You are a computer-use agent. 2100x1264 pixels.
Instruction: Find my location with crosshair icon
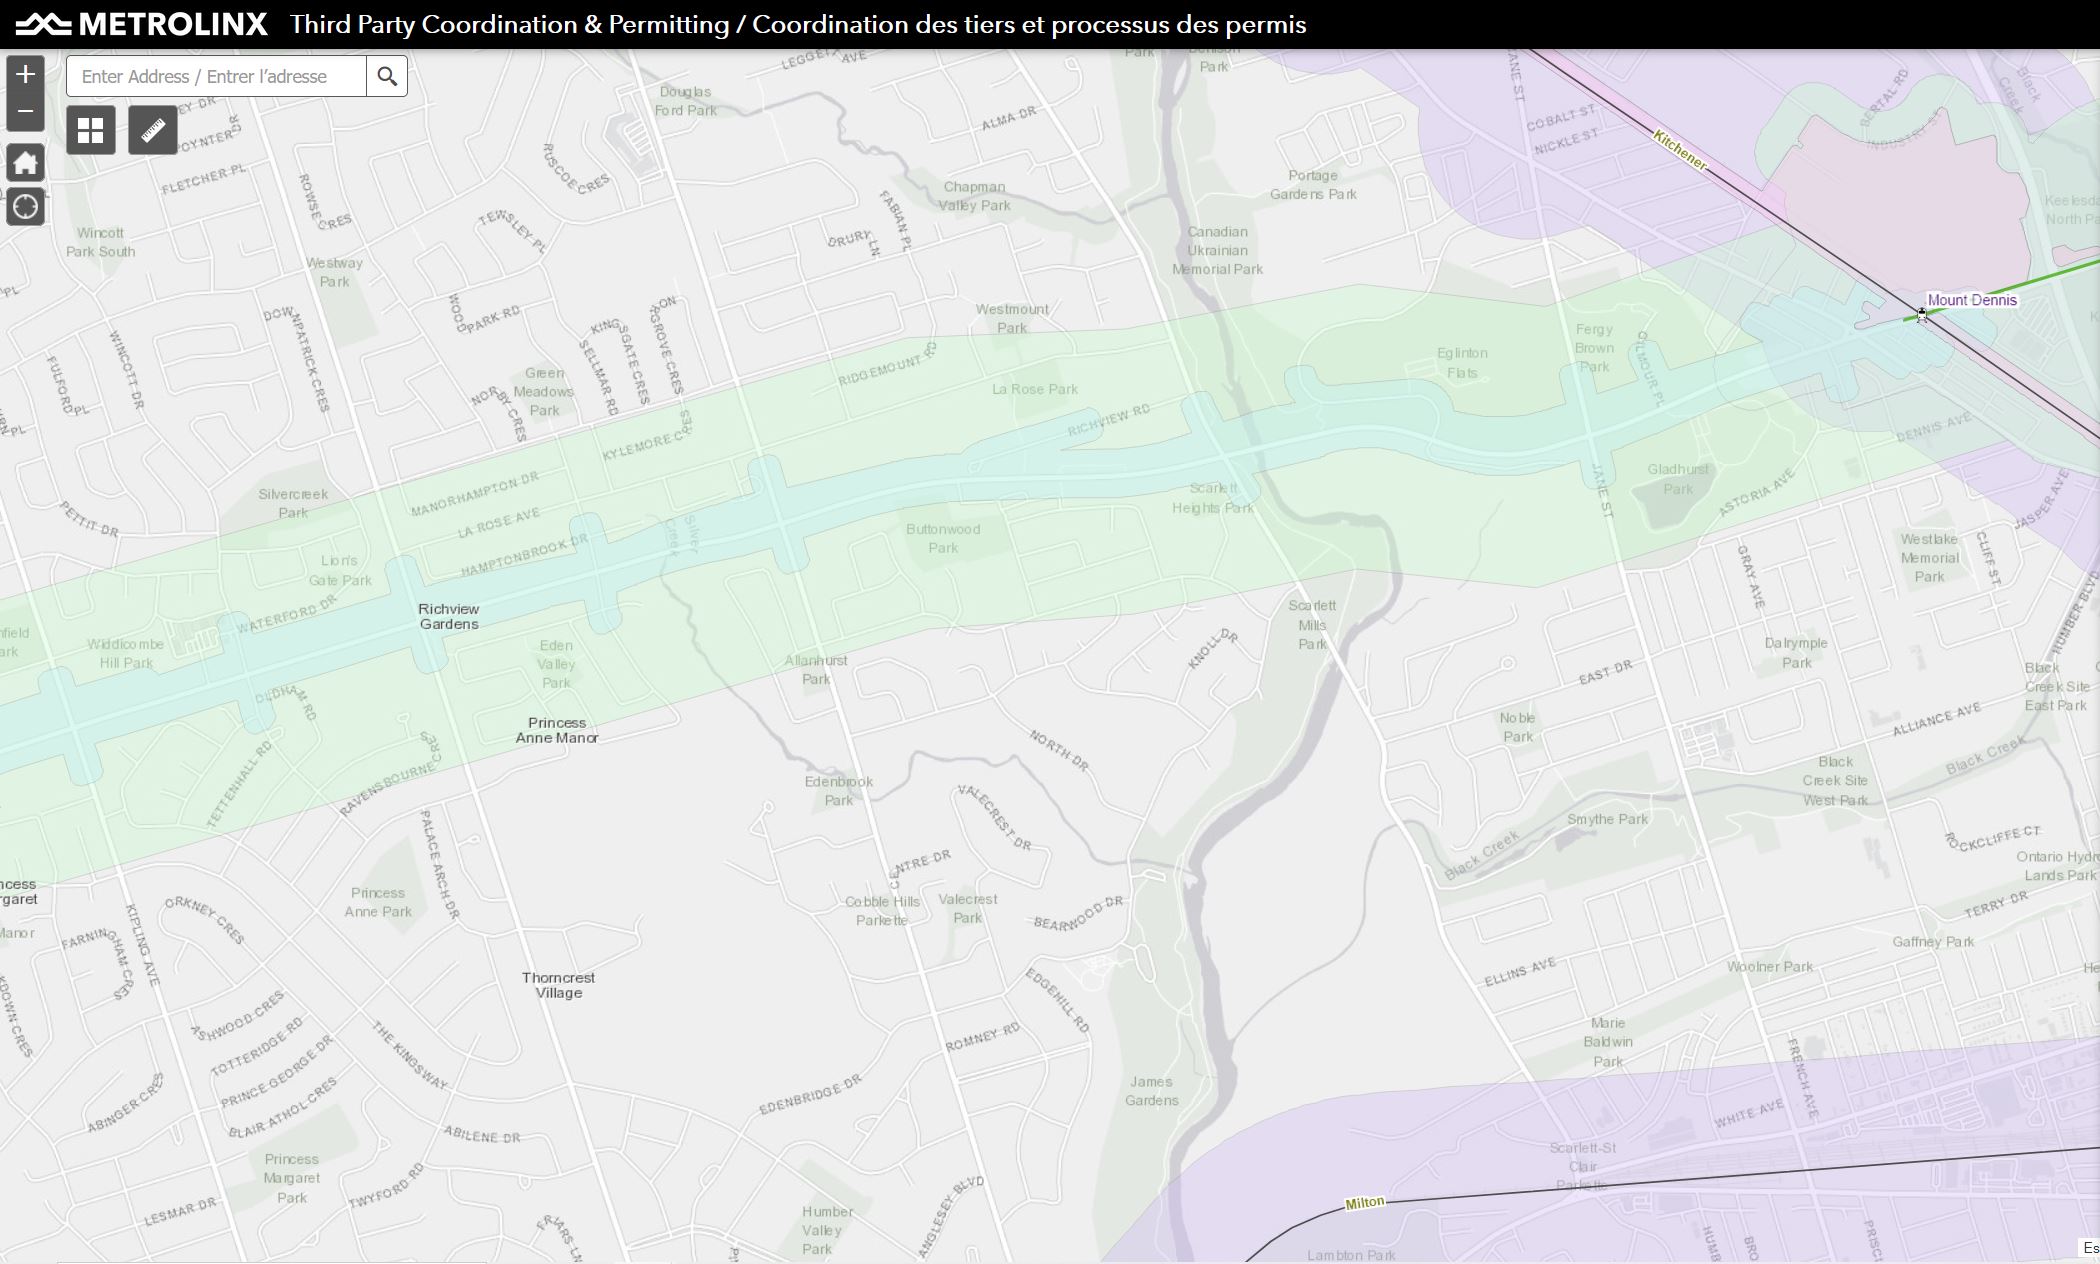[25, 207]
